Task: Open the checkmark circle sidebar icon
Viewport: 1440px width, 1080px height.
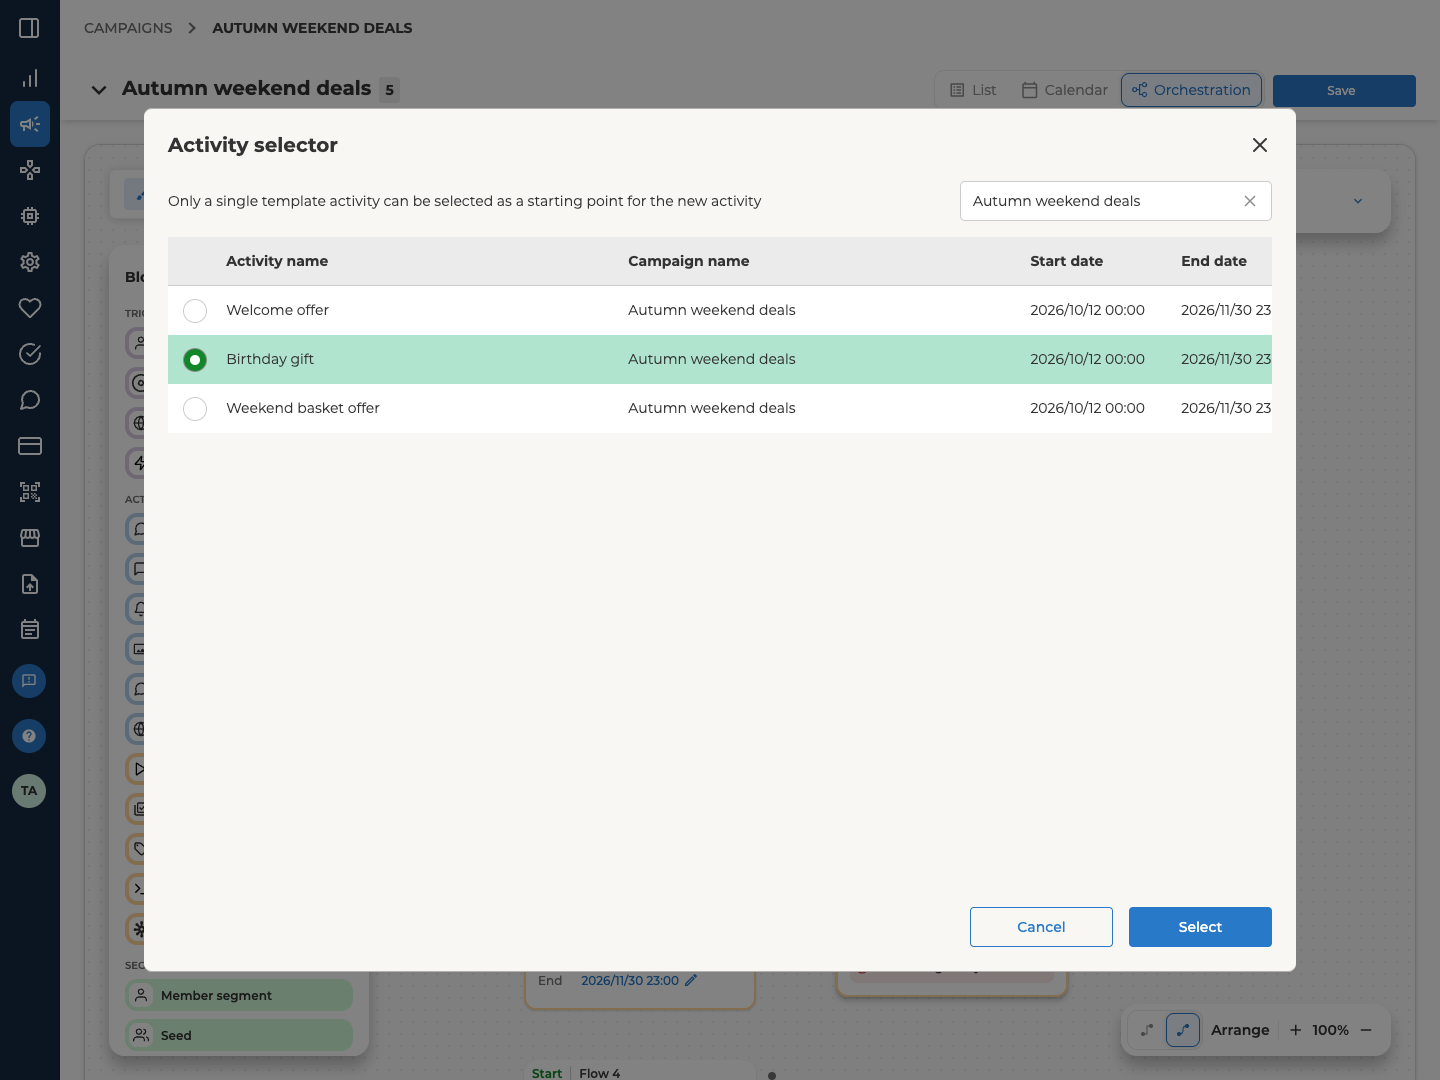Action: coord(30,354)
